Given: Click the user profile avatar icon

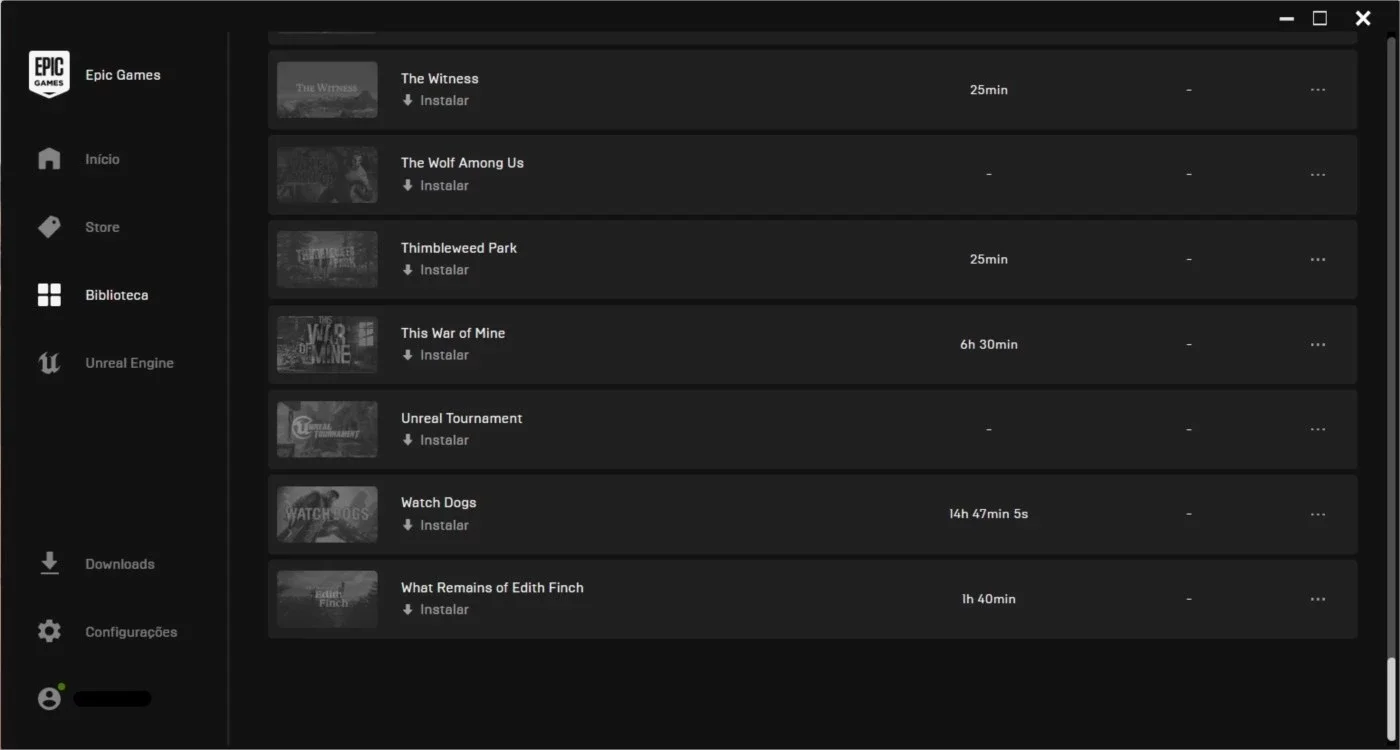Looking at the screenshot, I should coord(49,699).
